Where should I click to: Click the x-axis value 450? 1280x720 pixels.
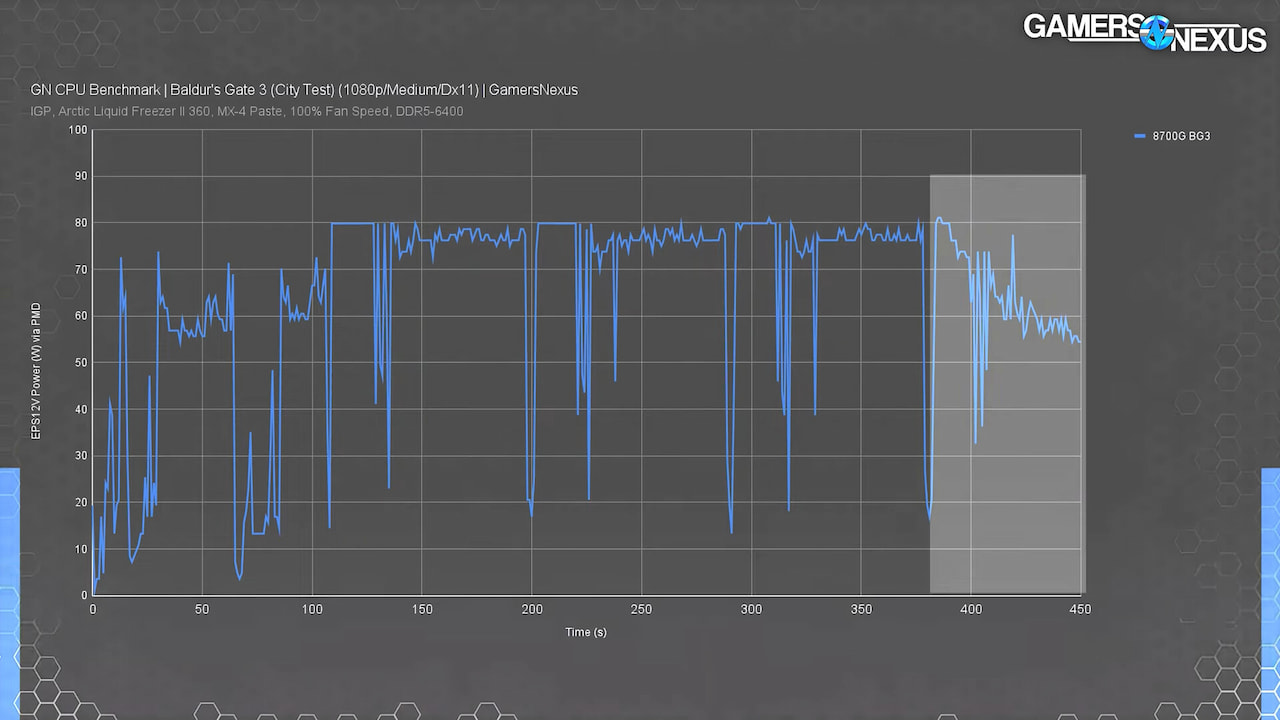click(x=1080, y=609)
